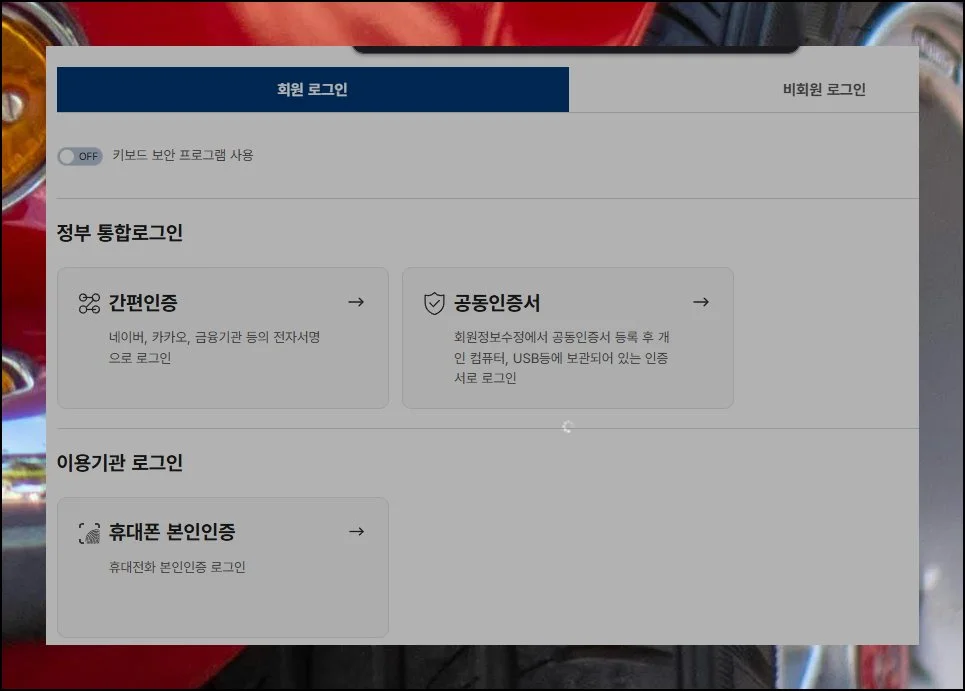965x691 pixels.
Task: Click empty area right of 휴대폰 본인인증 card
Action: click(650, 567)
